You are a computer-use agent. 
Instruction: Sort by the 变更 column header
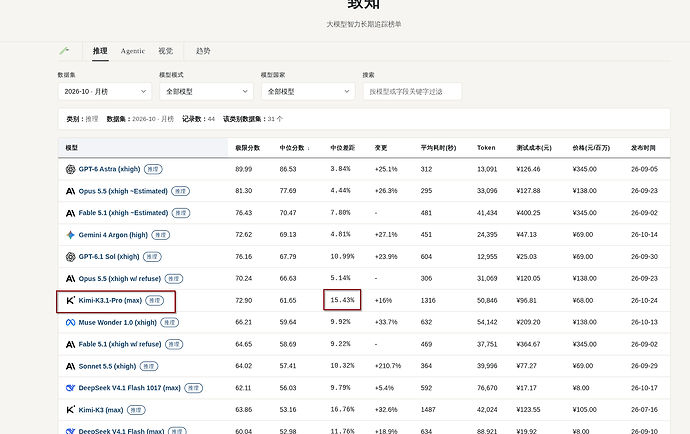381,148
